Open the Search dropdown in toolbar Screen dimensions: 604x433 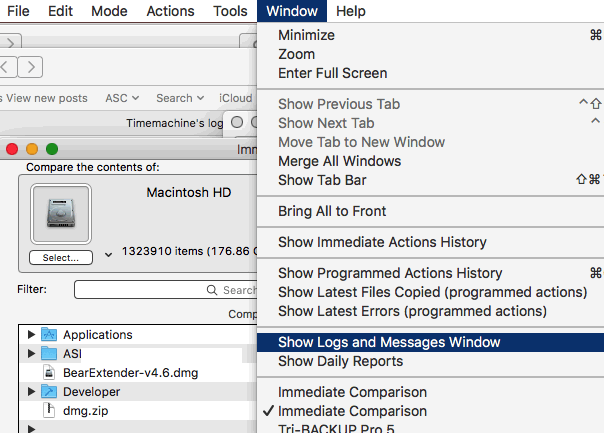179,98
